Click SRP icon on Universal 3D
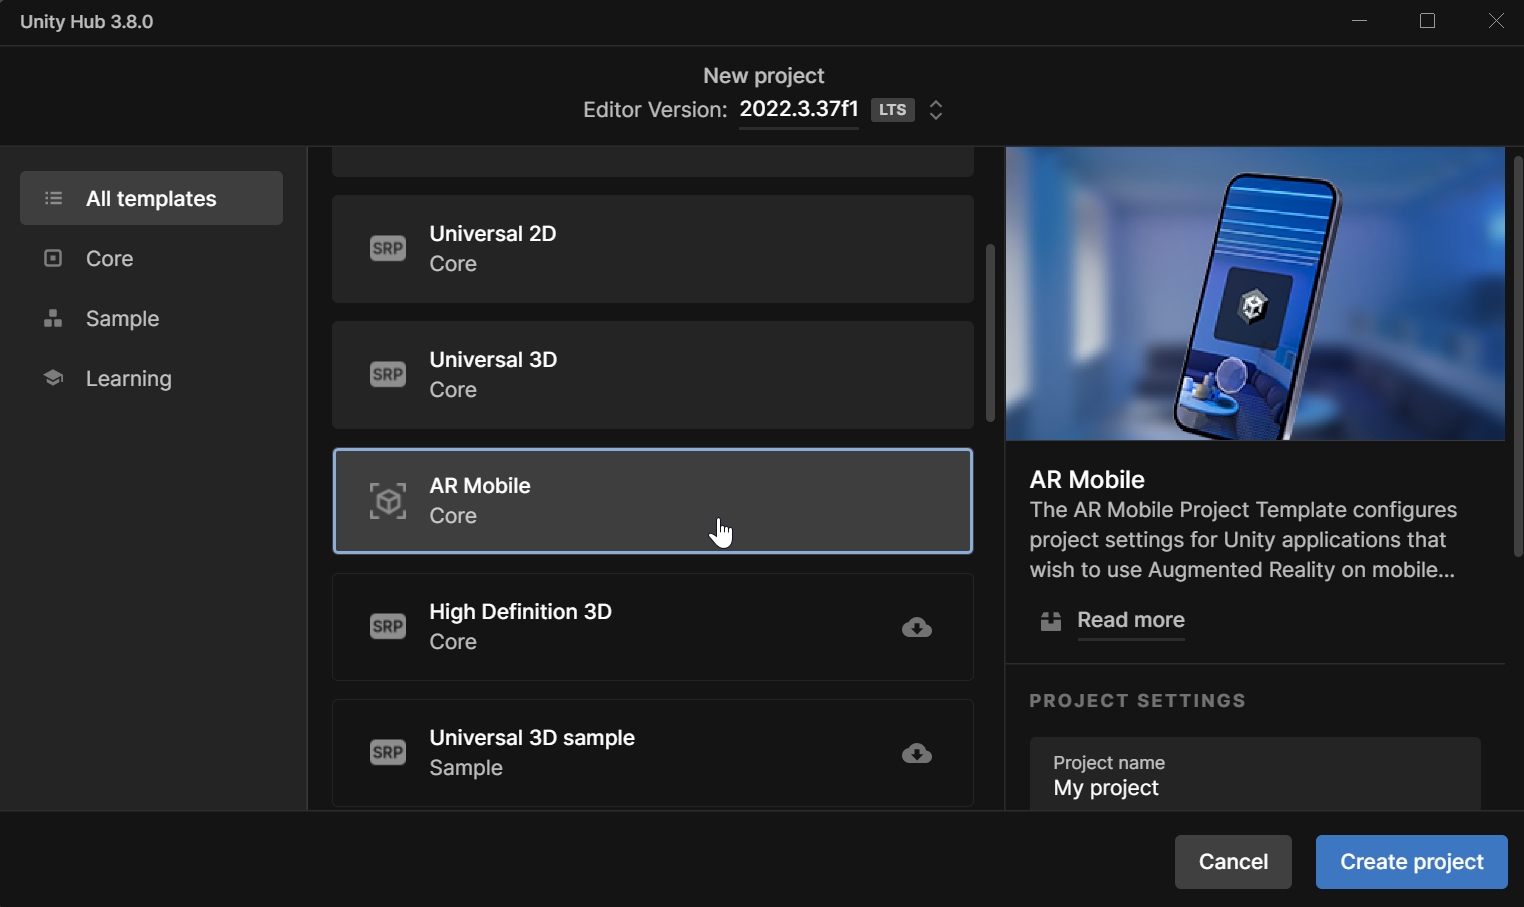The image size is (1524, 907). tap(388, 374)
